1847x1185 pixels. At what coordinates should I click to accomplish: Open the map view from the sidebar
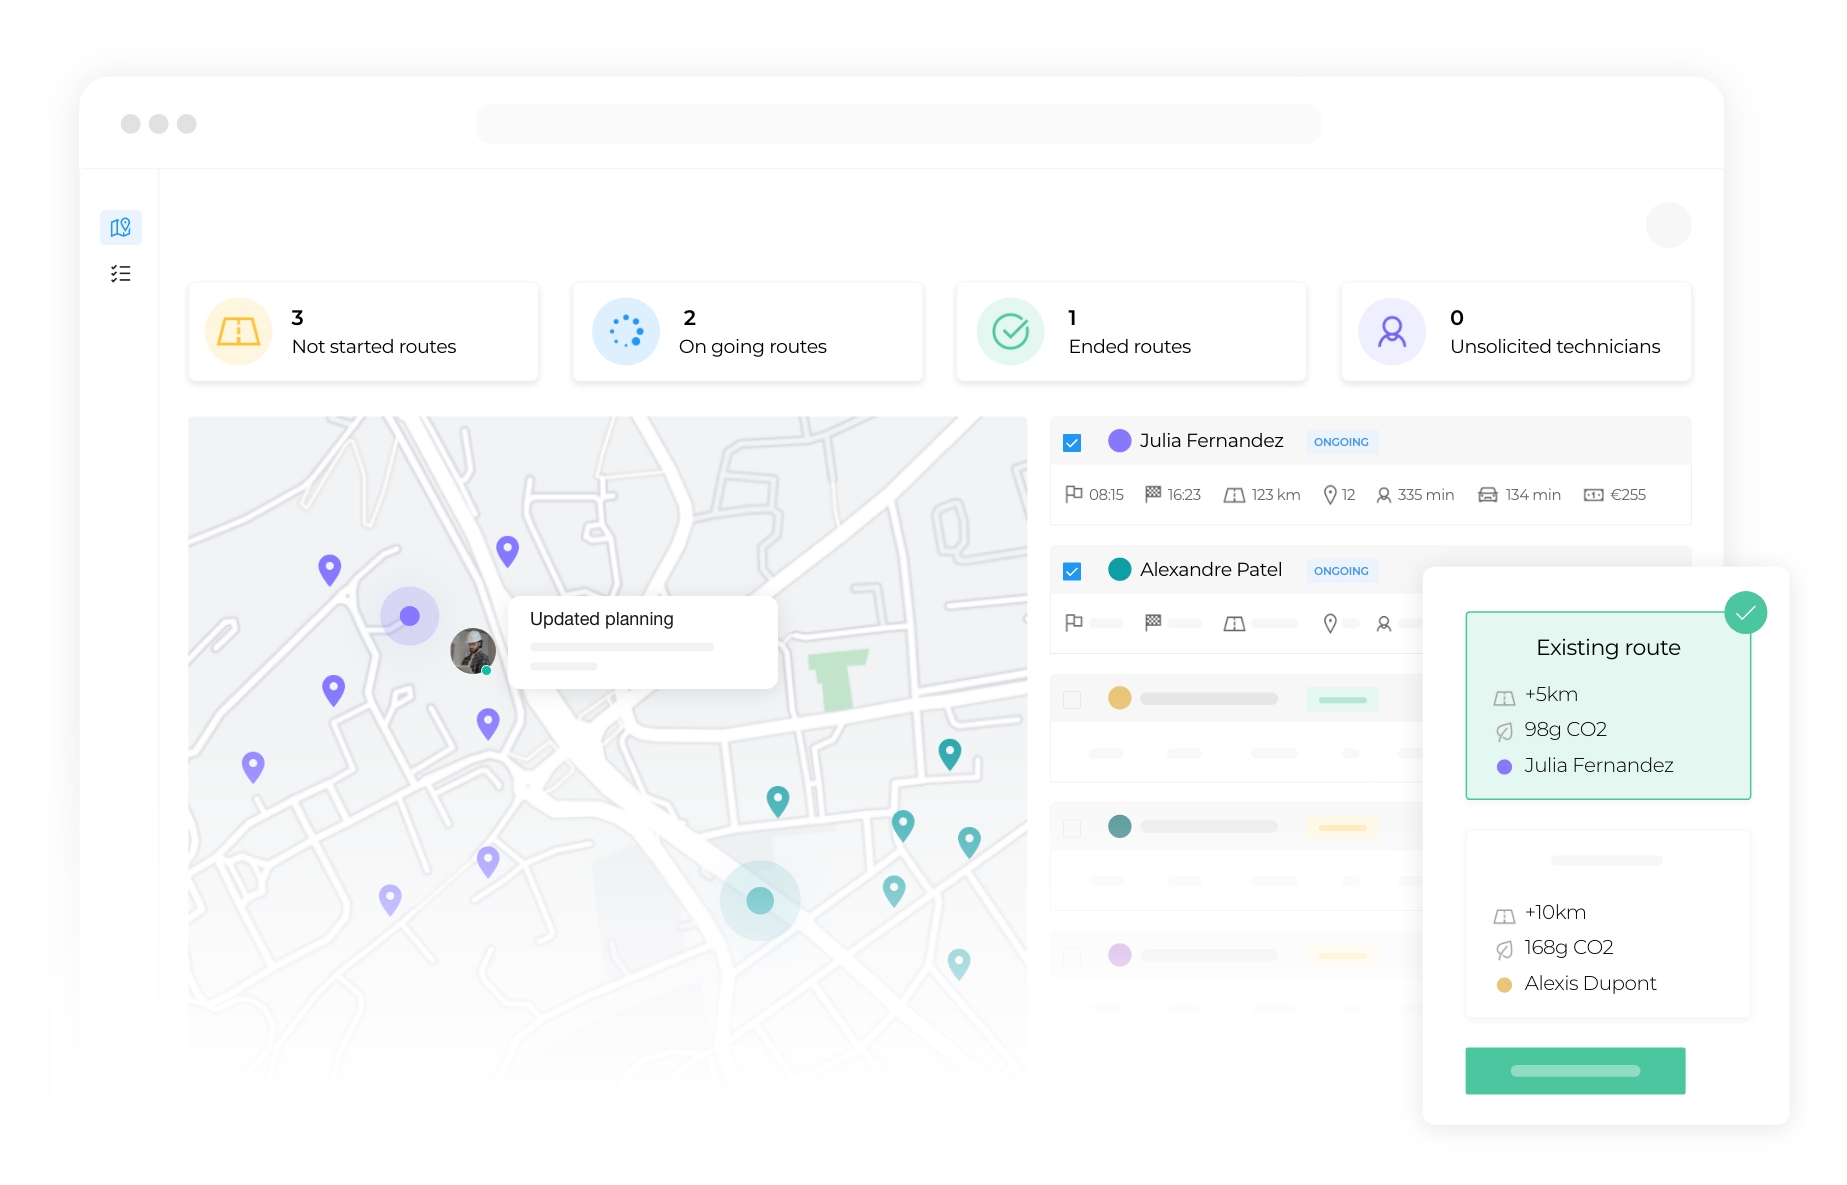point(120,227)
